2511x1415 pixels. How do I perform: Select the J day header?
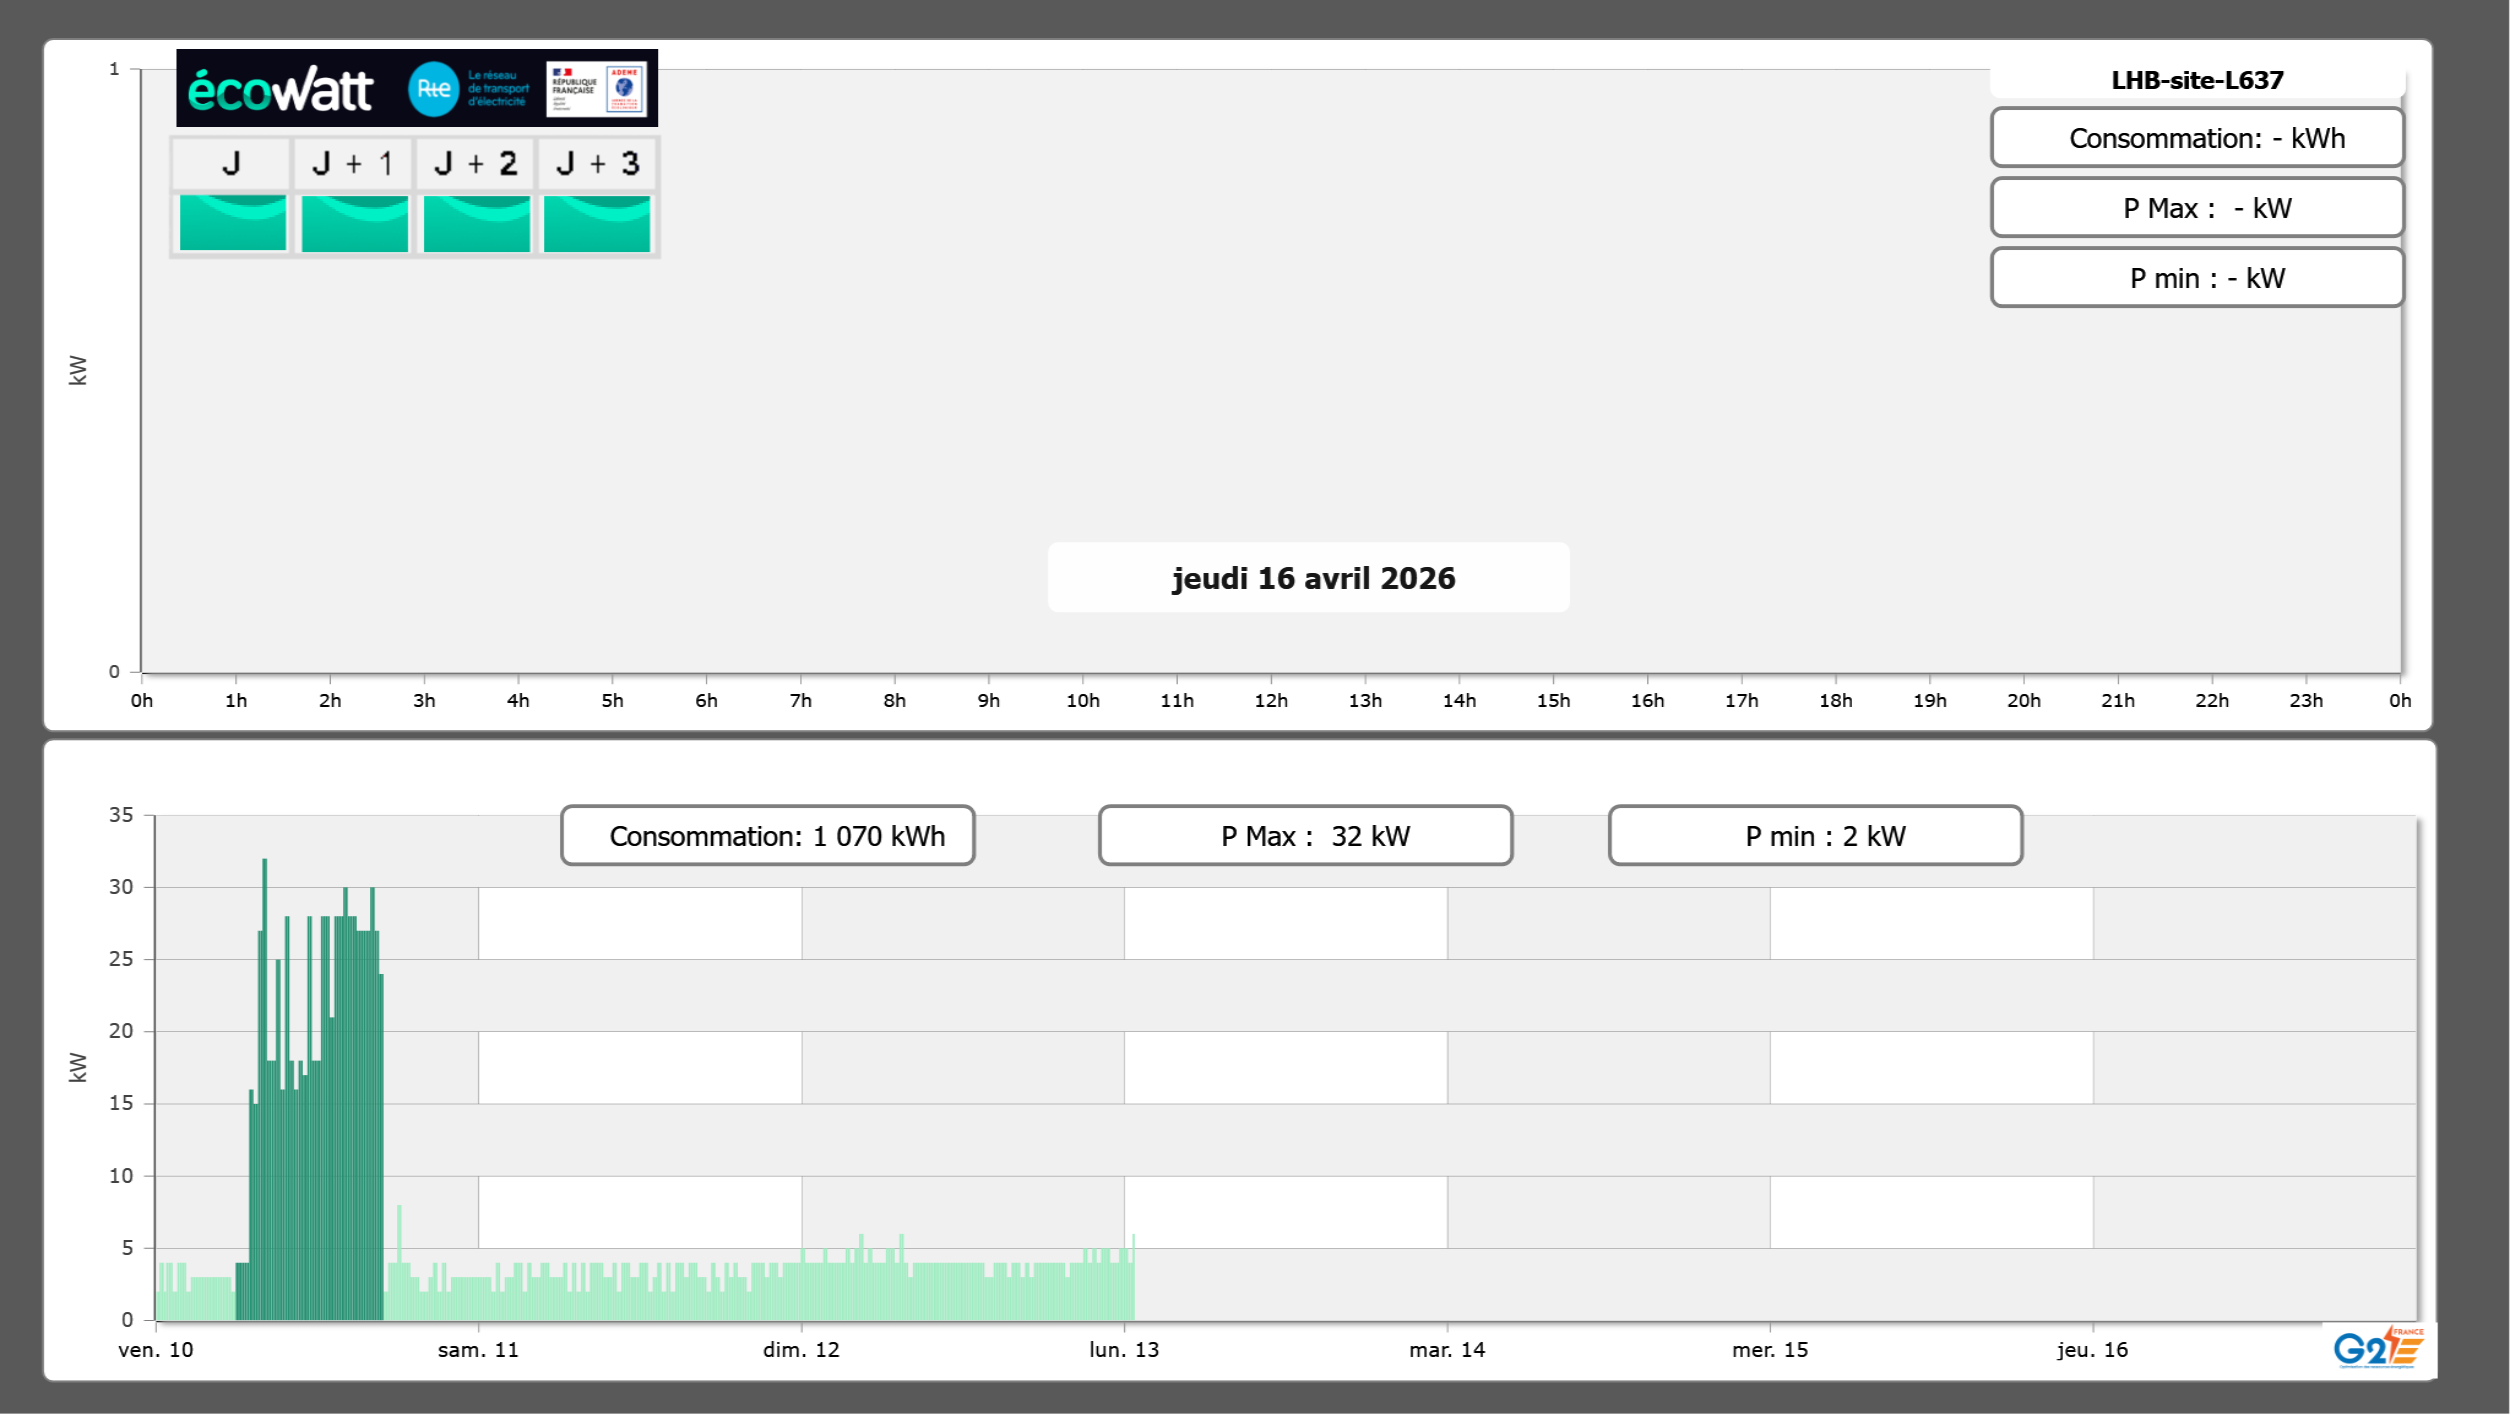pyautogui.click(x=231, y=164)
